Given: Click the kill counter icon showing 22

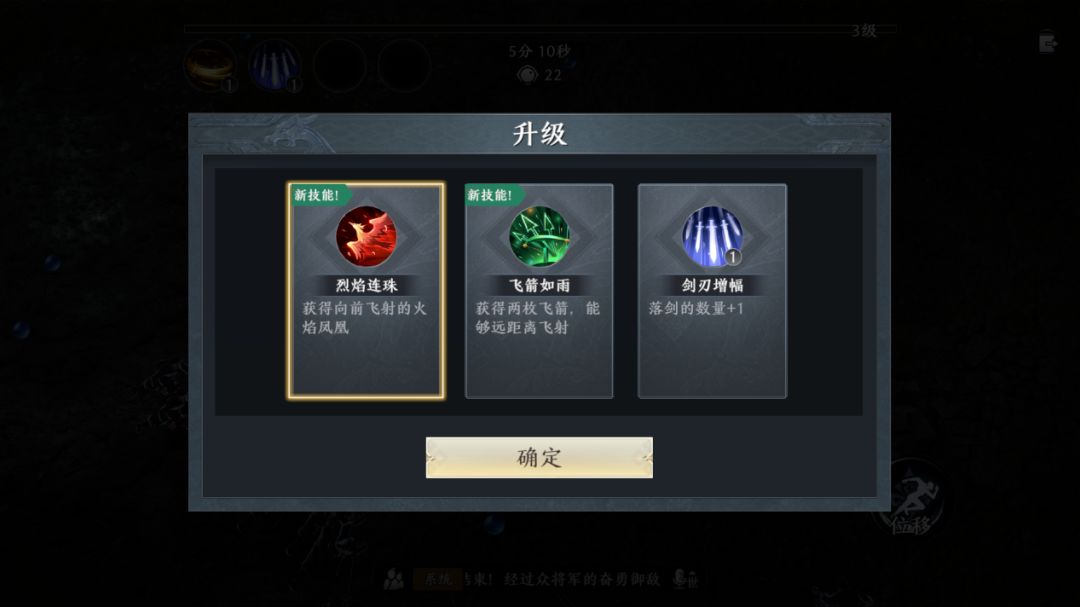Looking at the screenshot, I should 528,74.
